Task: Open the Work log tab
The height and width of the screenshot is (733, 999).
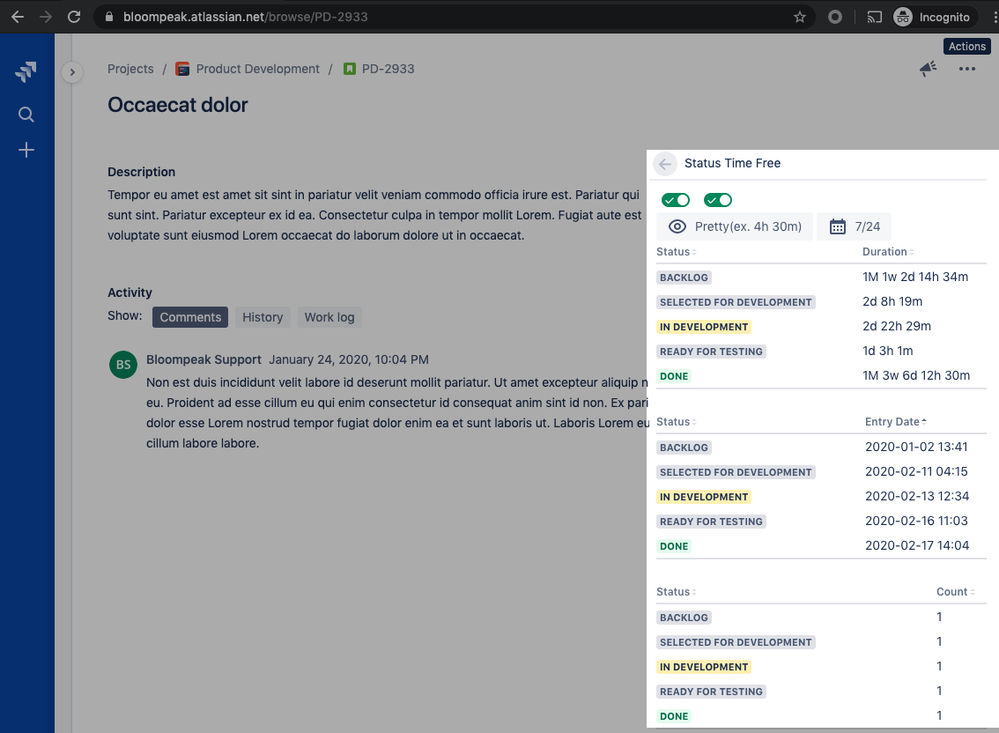Action: [329, 317]
